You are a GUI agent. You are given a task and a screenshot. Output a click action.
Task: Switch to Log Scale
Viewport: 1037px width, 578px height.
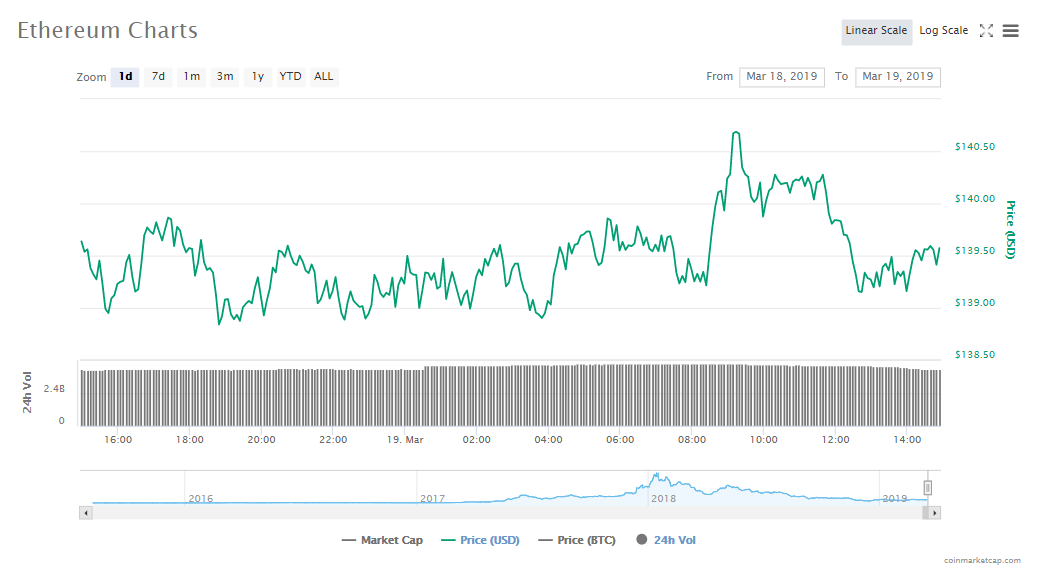point(943,31)
